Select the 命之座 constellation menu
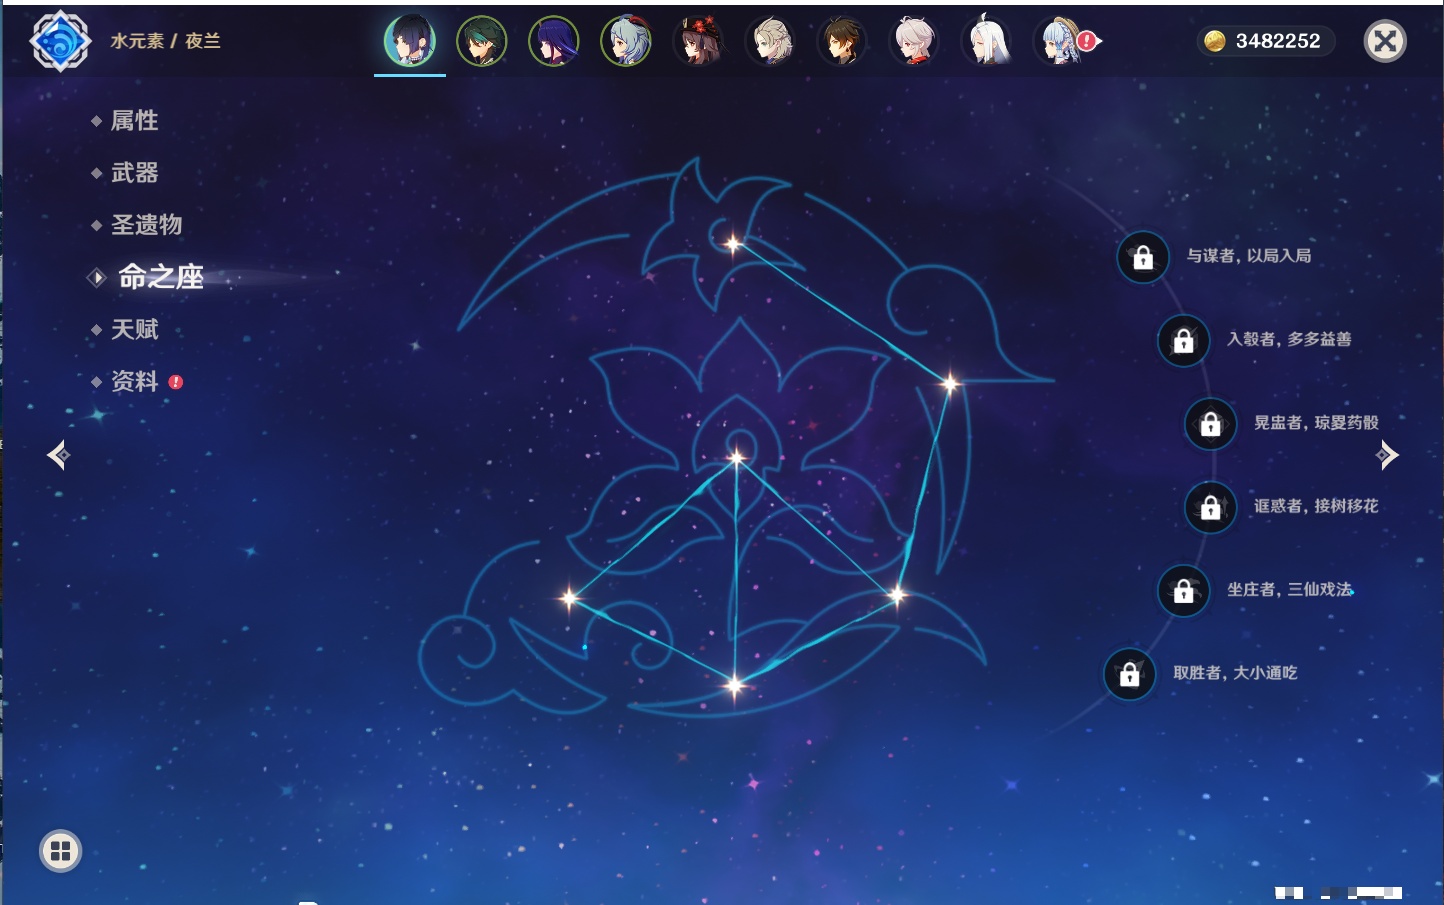Screen dimensions: 1444x905 [160, 277]
